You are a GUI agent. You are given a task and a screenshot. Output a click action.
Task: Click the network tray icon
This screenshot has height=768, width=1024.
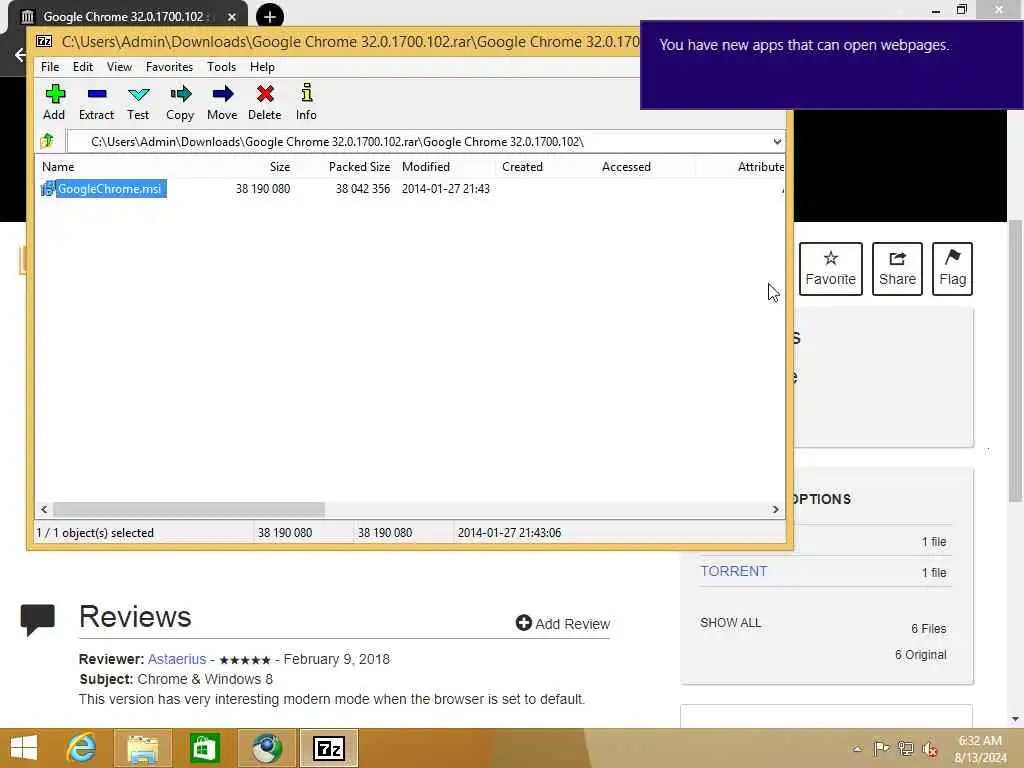[905, 748]
